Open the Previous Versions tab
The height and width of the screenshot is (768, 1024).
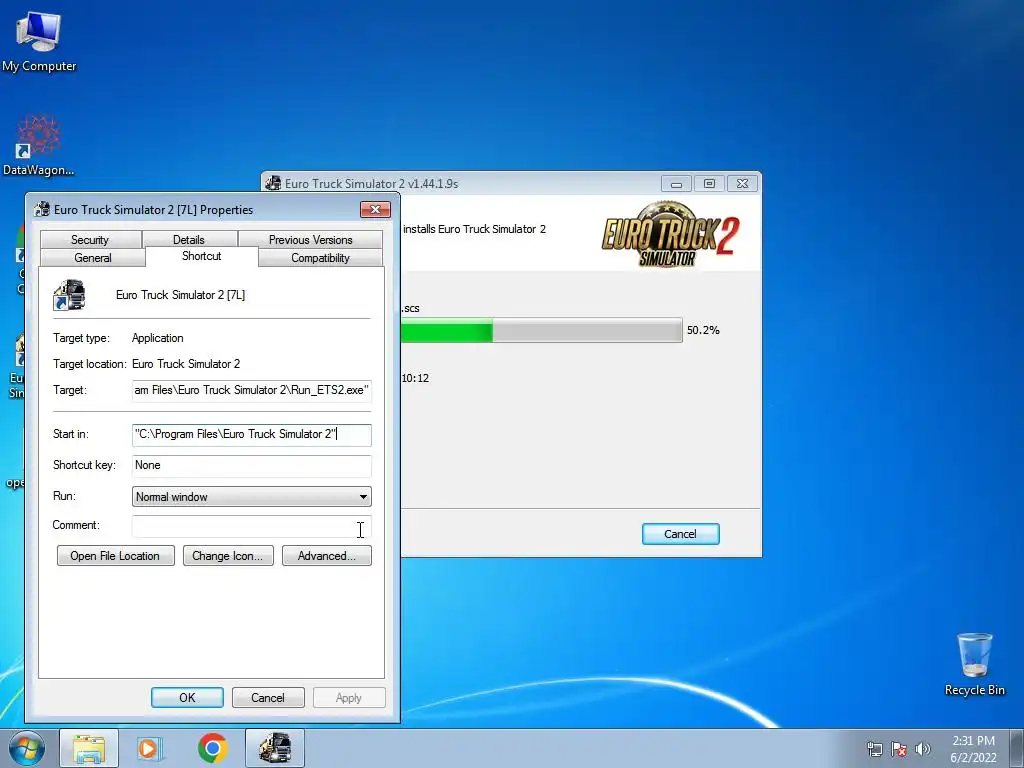click(310, 240)
